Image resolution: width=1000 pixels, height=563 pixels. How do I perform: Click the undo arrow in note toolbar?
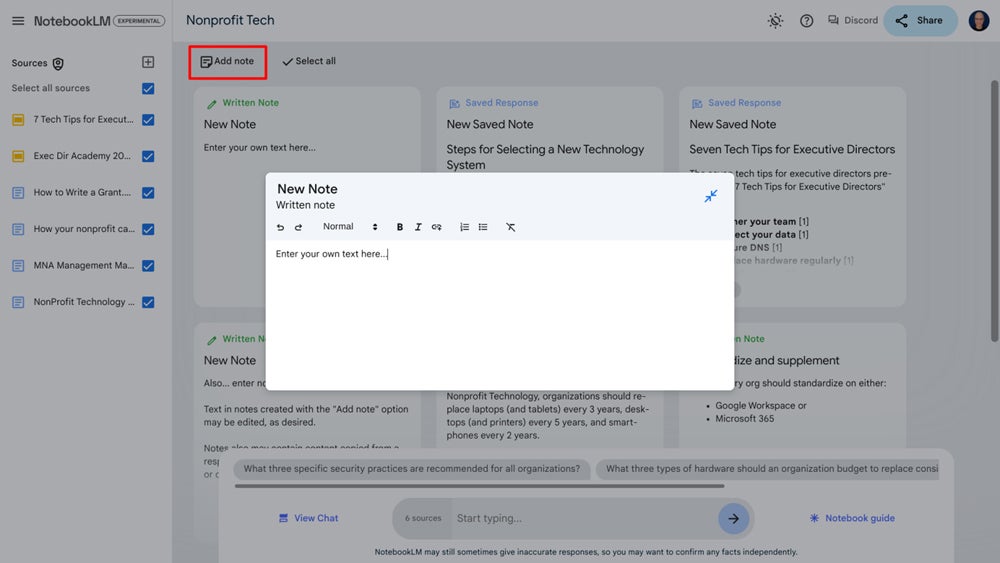pyautogui.click(x=281, y=227)
